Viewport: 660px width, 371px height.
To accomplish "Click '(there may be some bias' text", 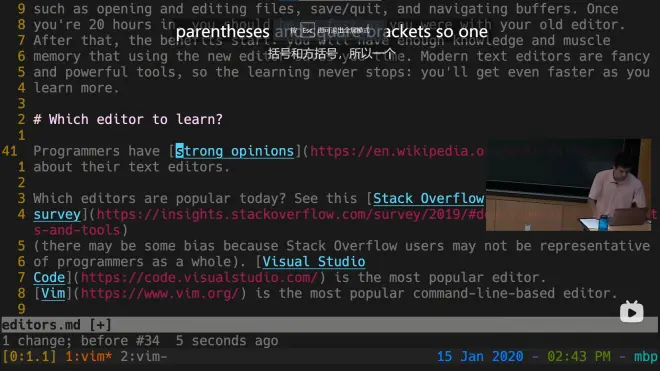I will tap(124, 246).
